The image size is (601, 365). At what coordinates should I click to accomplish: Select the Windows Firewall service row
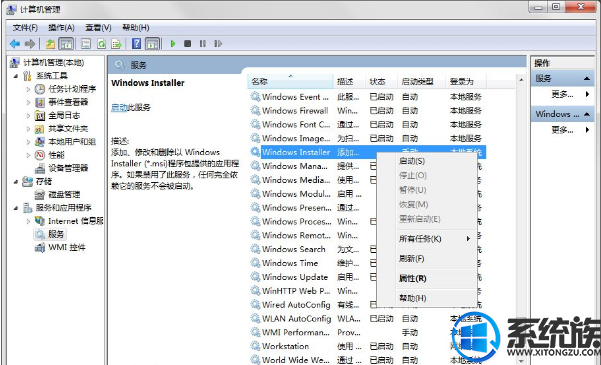(x=367, y=111)
